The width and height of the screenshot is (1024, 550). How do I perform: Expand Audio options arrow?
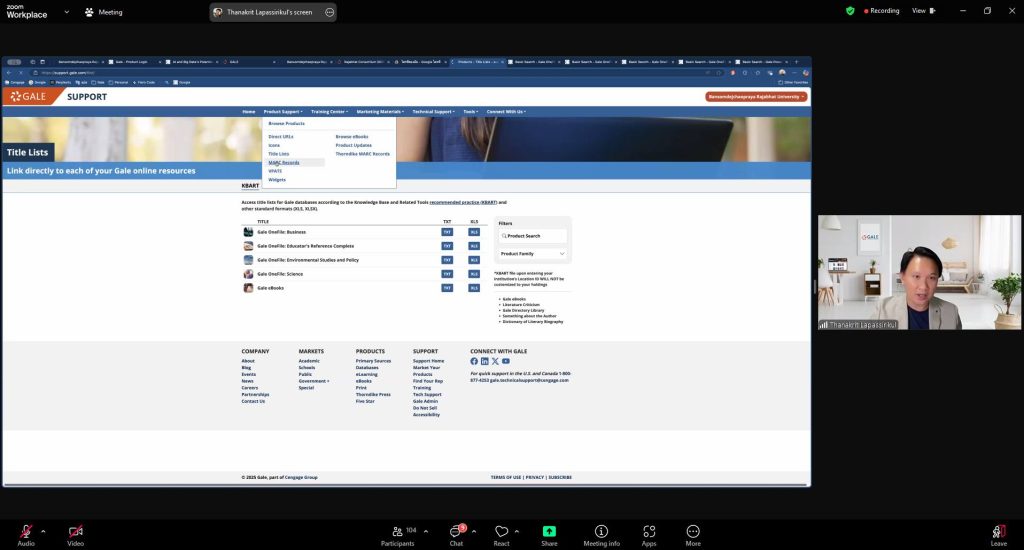(43, 531)
